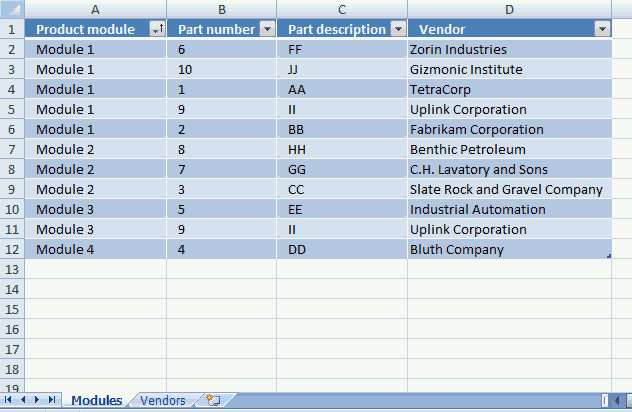
Task: Select column A header
Action: (x=96, y=9)
